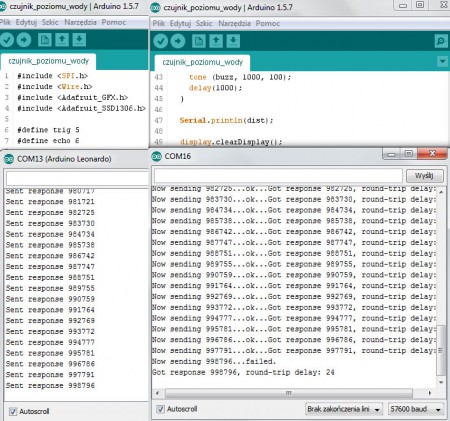Open the 57600 baud rate dropdown
Viewport: 450px width, 421px height.
click(x=416, y=409)
